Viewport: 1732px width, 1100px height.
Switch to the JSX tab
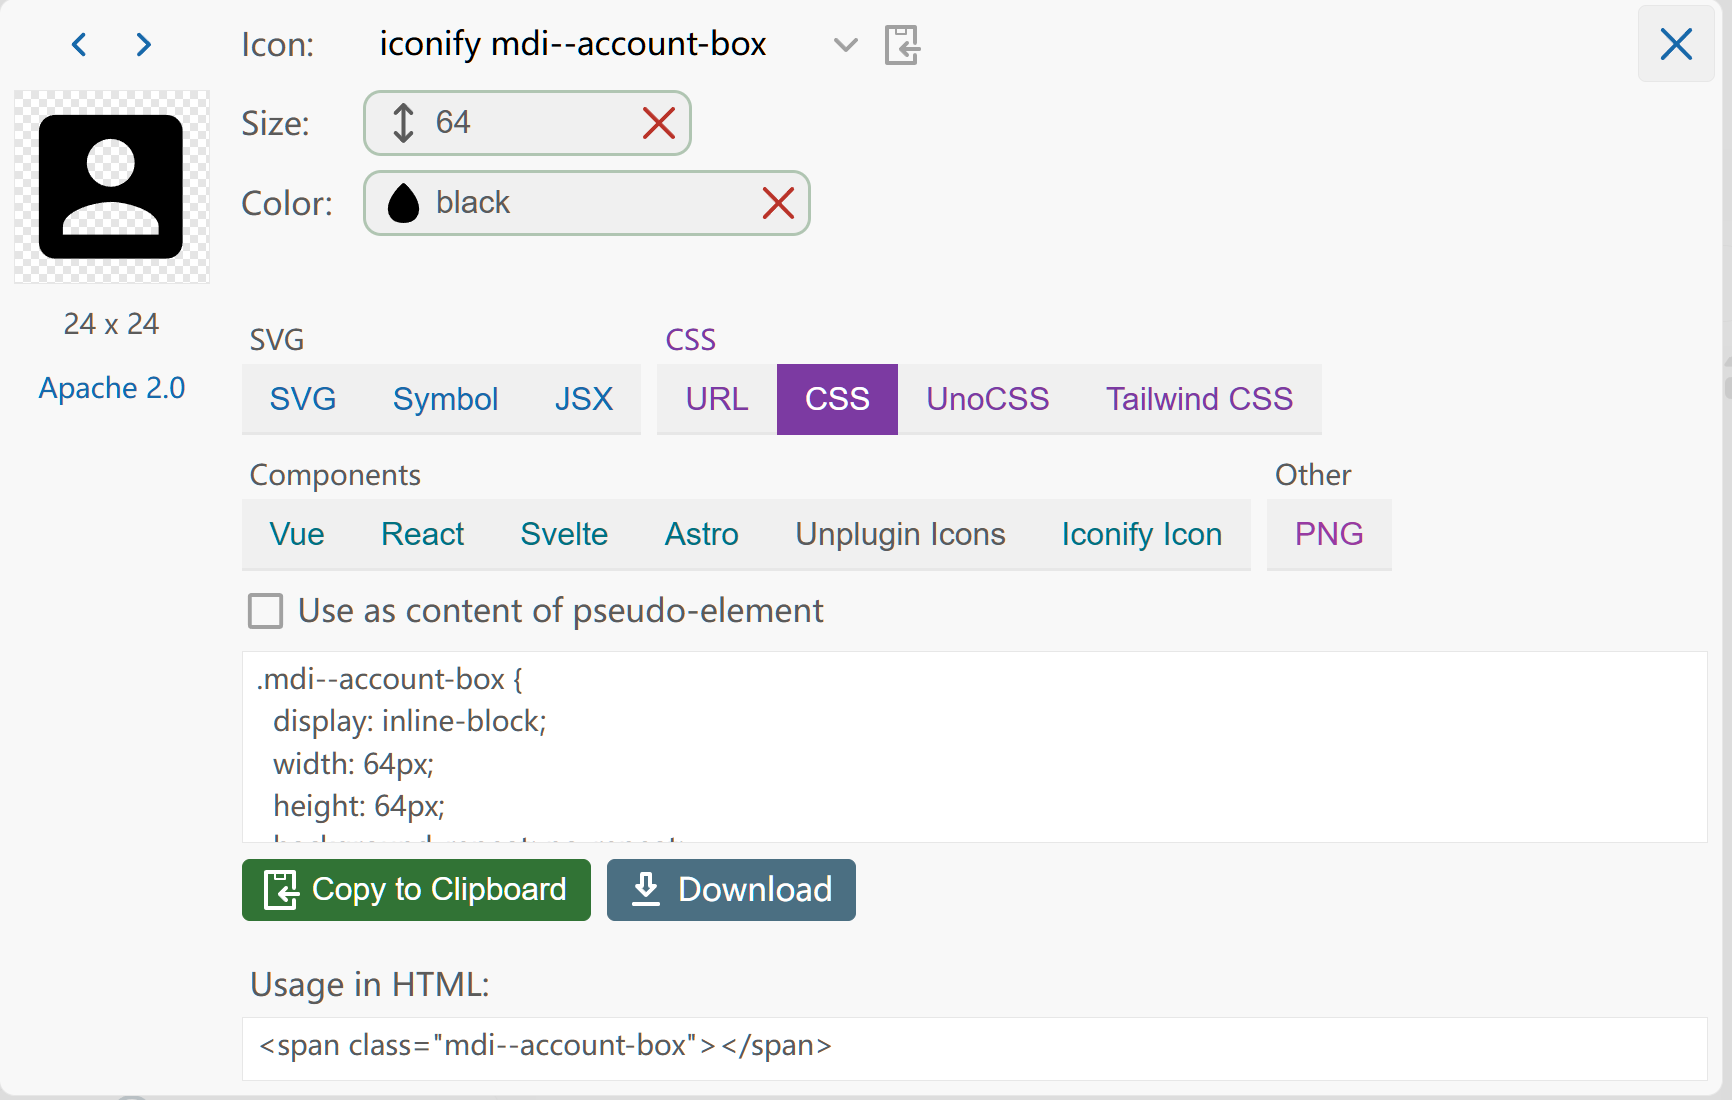584,399
